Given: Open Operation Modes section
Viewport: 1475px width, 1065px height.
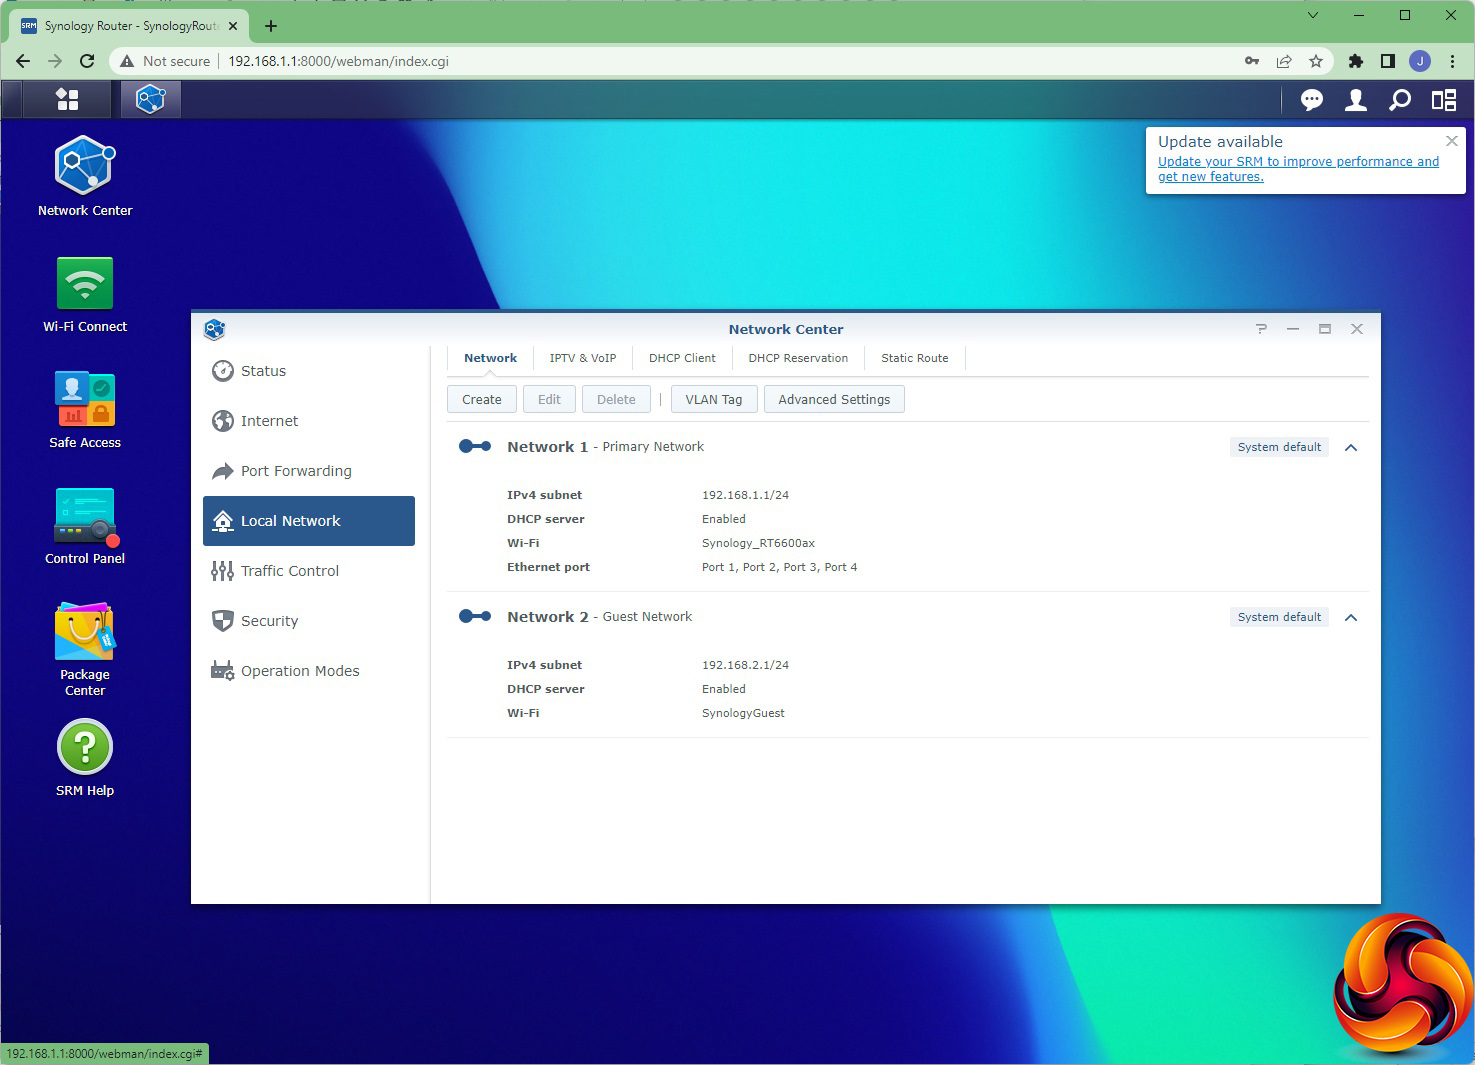Looking at the screenshot, I should [309, 671].
